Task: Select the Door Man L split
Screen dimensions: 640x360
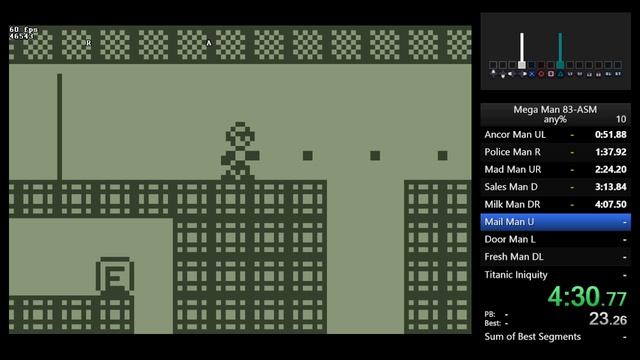Action: [x=556, y=240]
